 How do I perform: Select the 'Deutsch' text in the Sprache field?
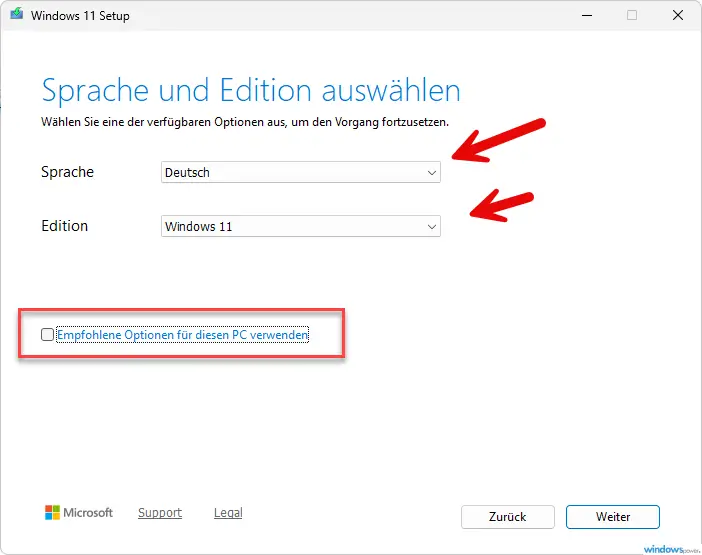(188, 173)
